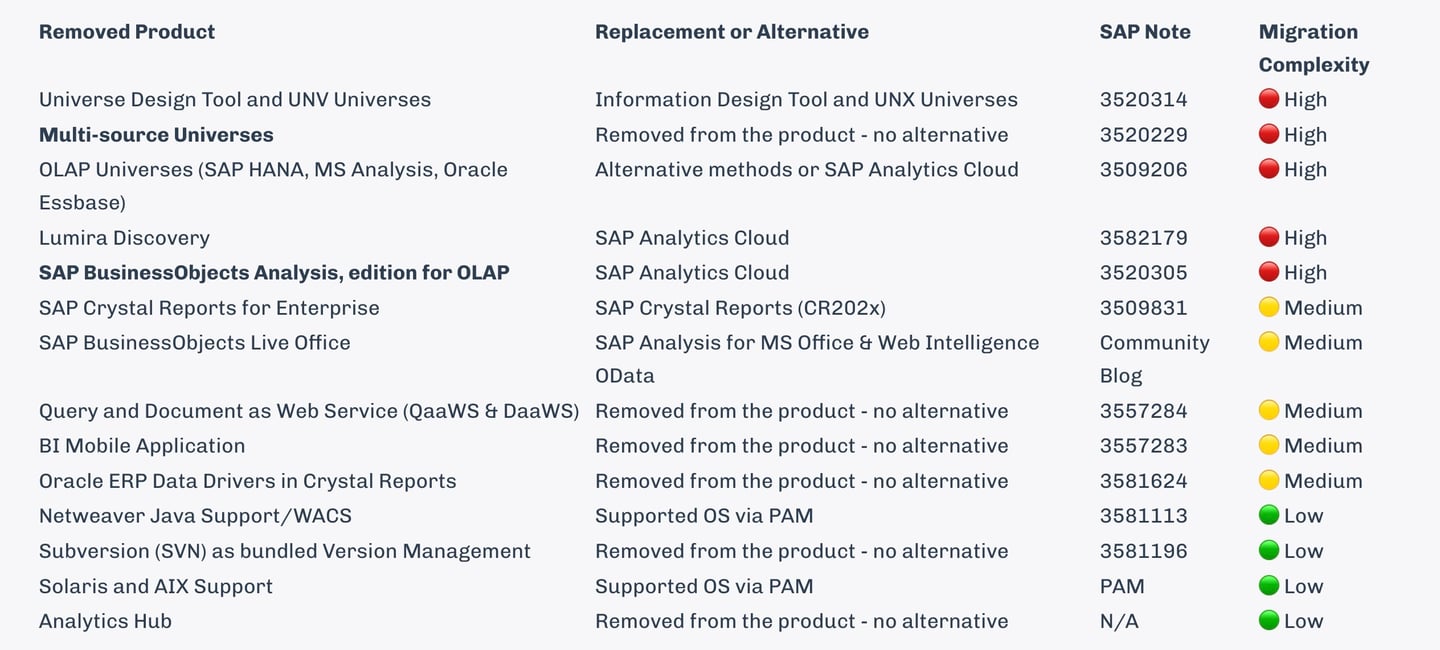Click green circle for Solaris and AIX Support
1440x650 pixels.
pyautogui.click(x=1269, y=586)
